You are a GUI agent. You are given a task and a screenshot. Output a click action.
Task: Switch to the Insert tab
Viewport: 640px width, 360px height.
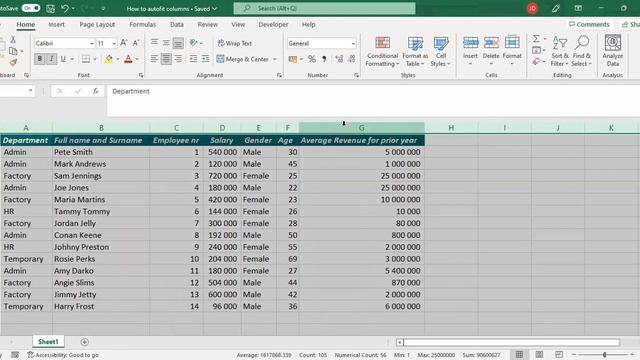coord(56,24)
